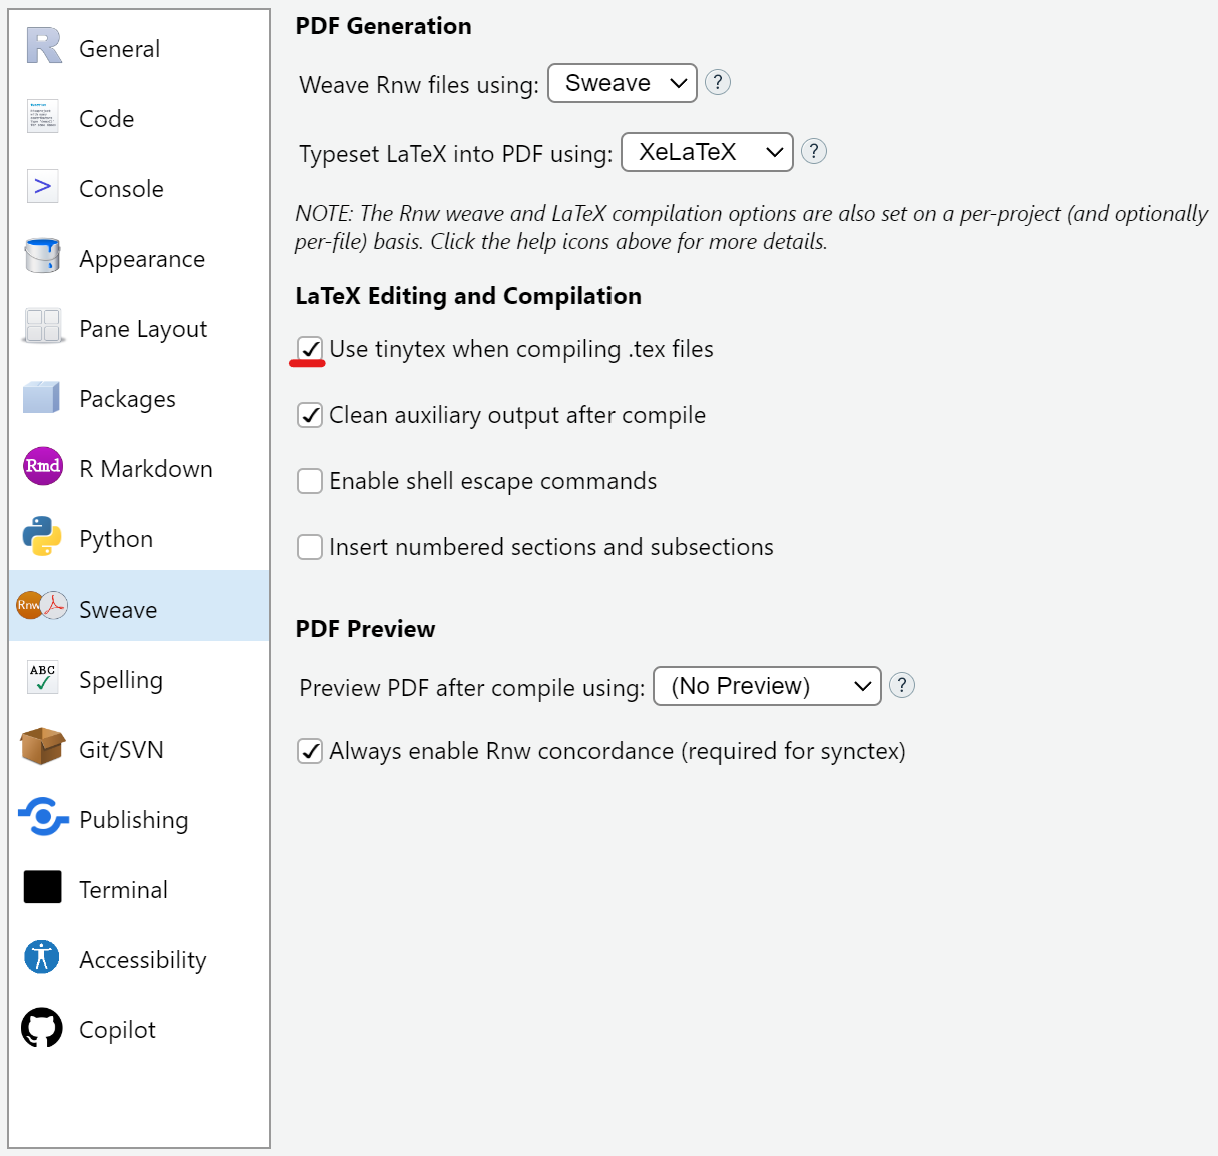Click help button beside PDF preview dropdown

[902, 685]
